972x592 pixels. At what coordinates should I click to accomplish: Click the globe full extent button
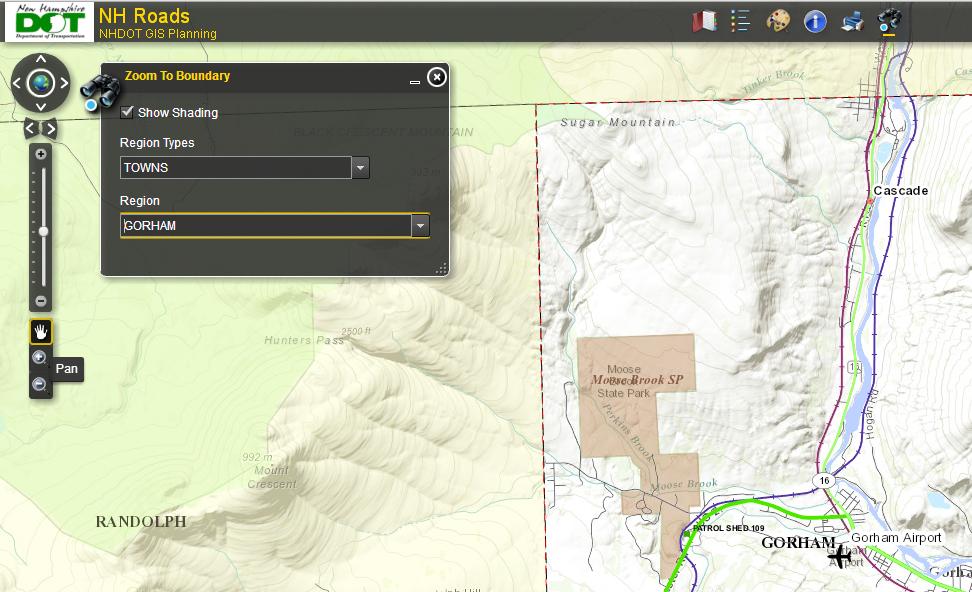(x=40, y=83)
